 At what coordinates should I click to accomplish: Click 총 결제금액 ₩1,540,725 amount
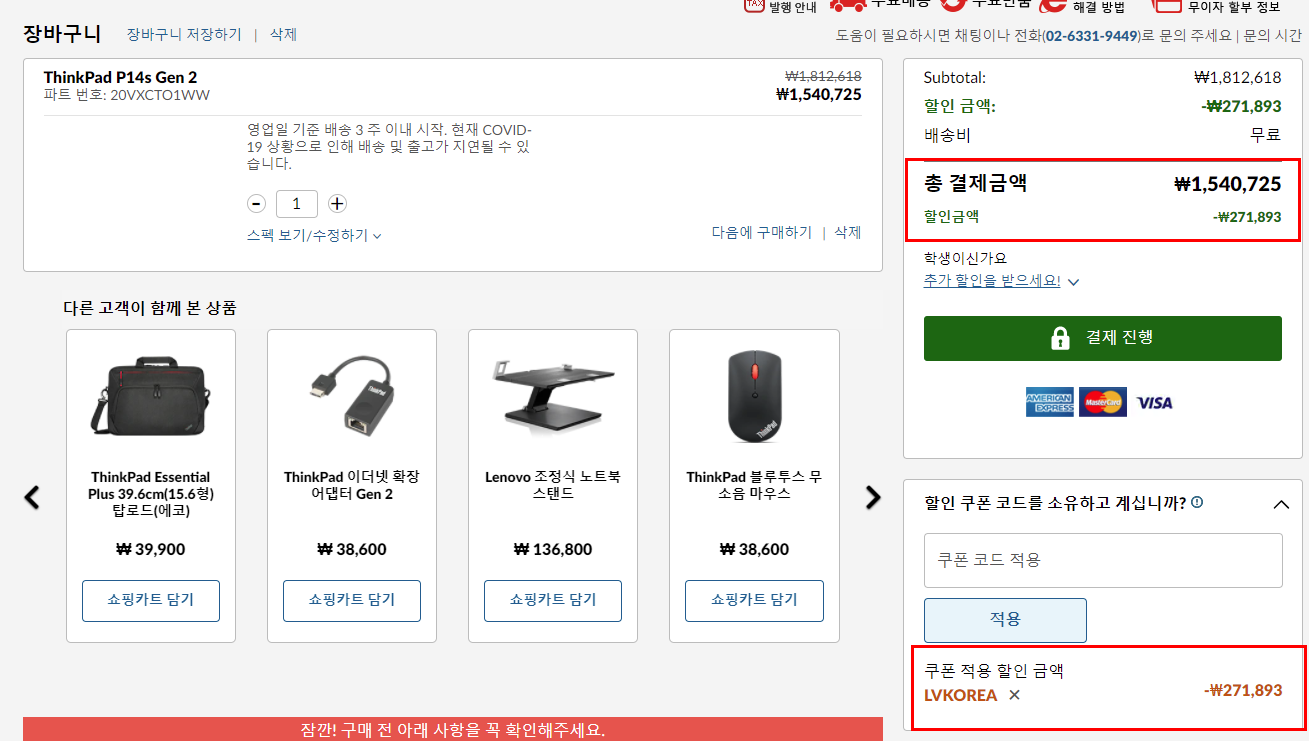tap(1227, 184)
